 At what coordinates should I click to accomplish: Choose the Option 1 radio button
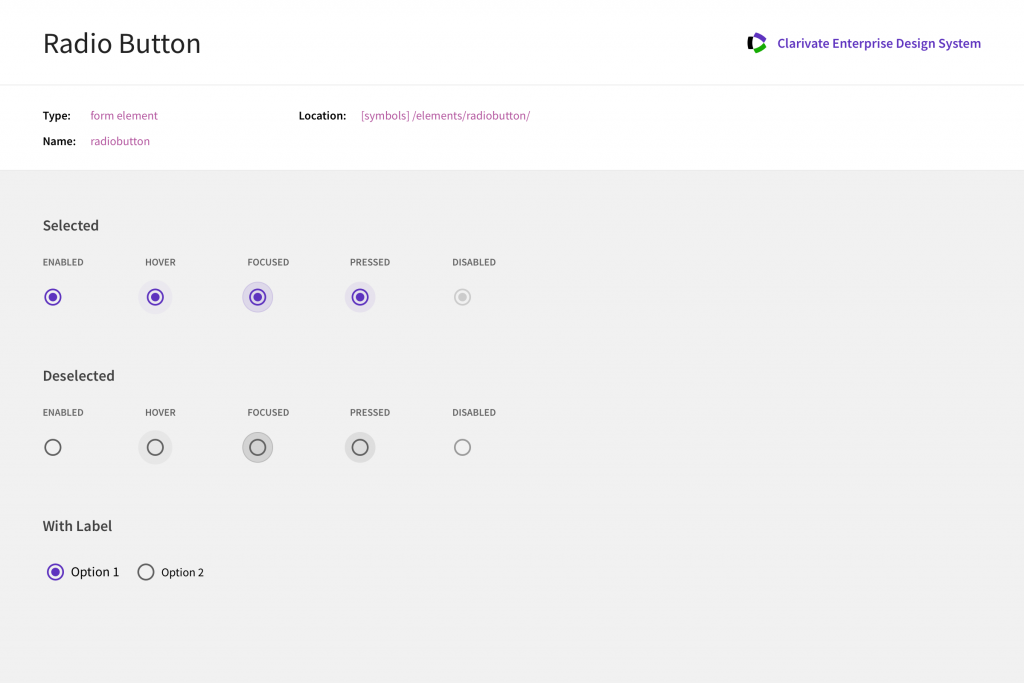pos(56,572)
